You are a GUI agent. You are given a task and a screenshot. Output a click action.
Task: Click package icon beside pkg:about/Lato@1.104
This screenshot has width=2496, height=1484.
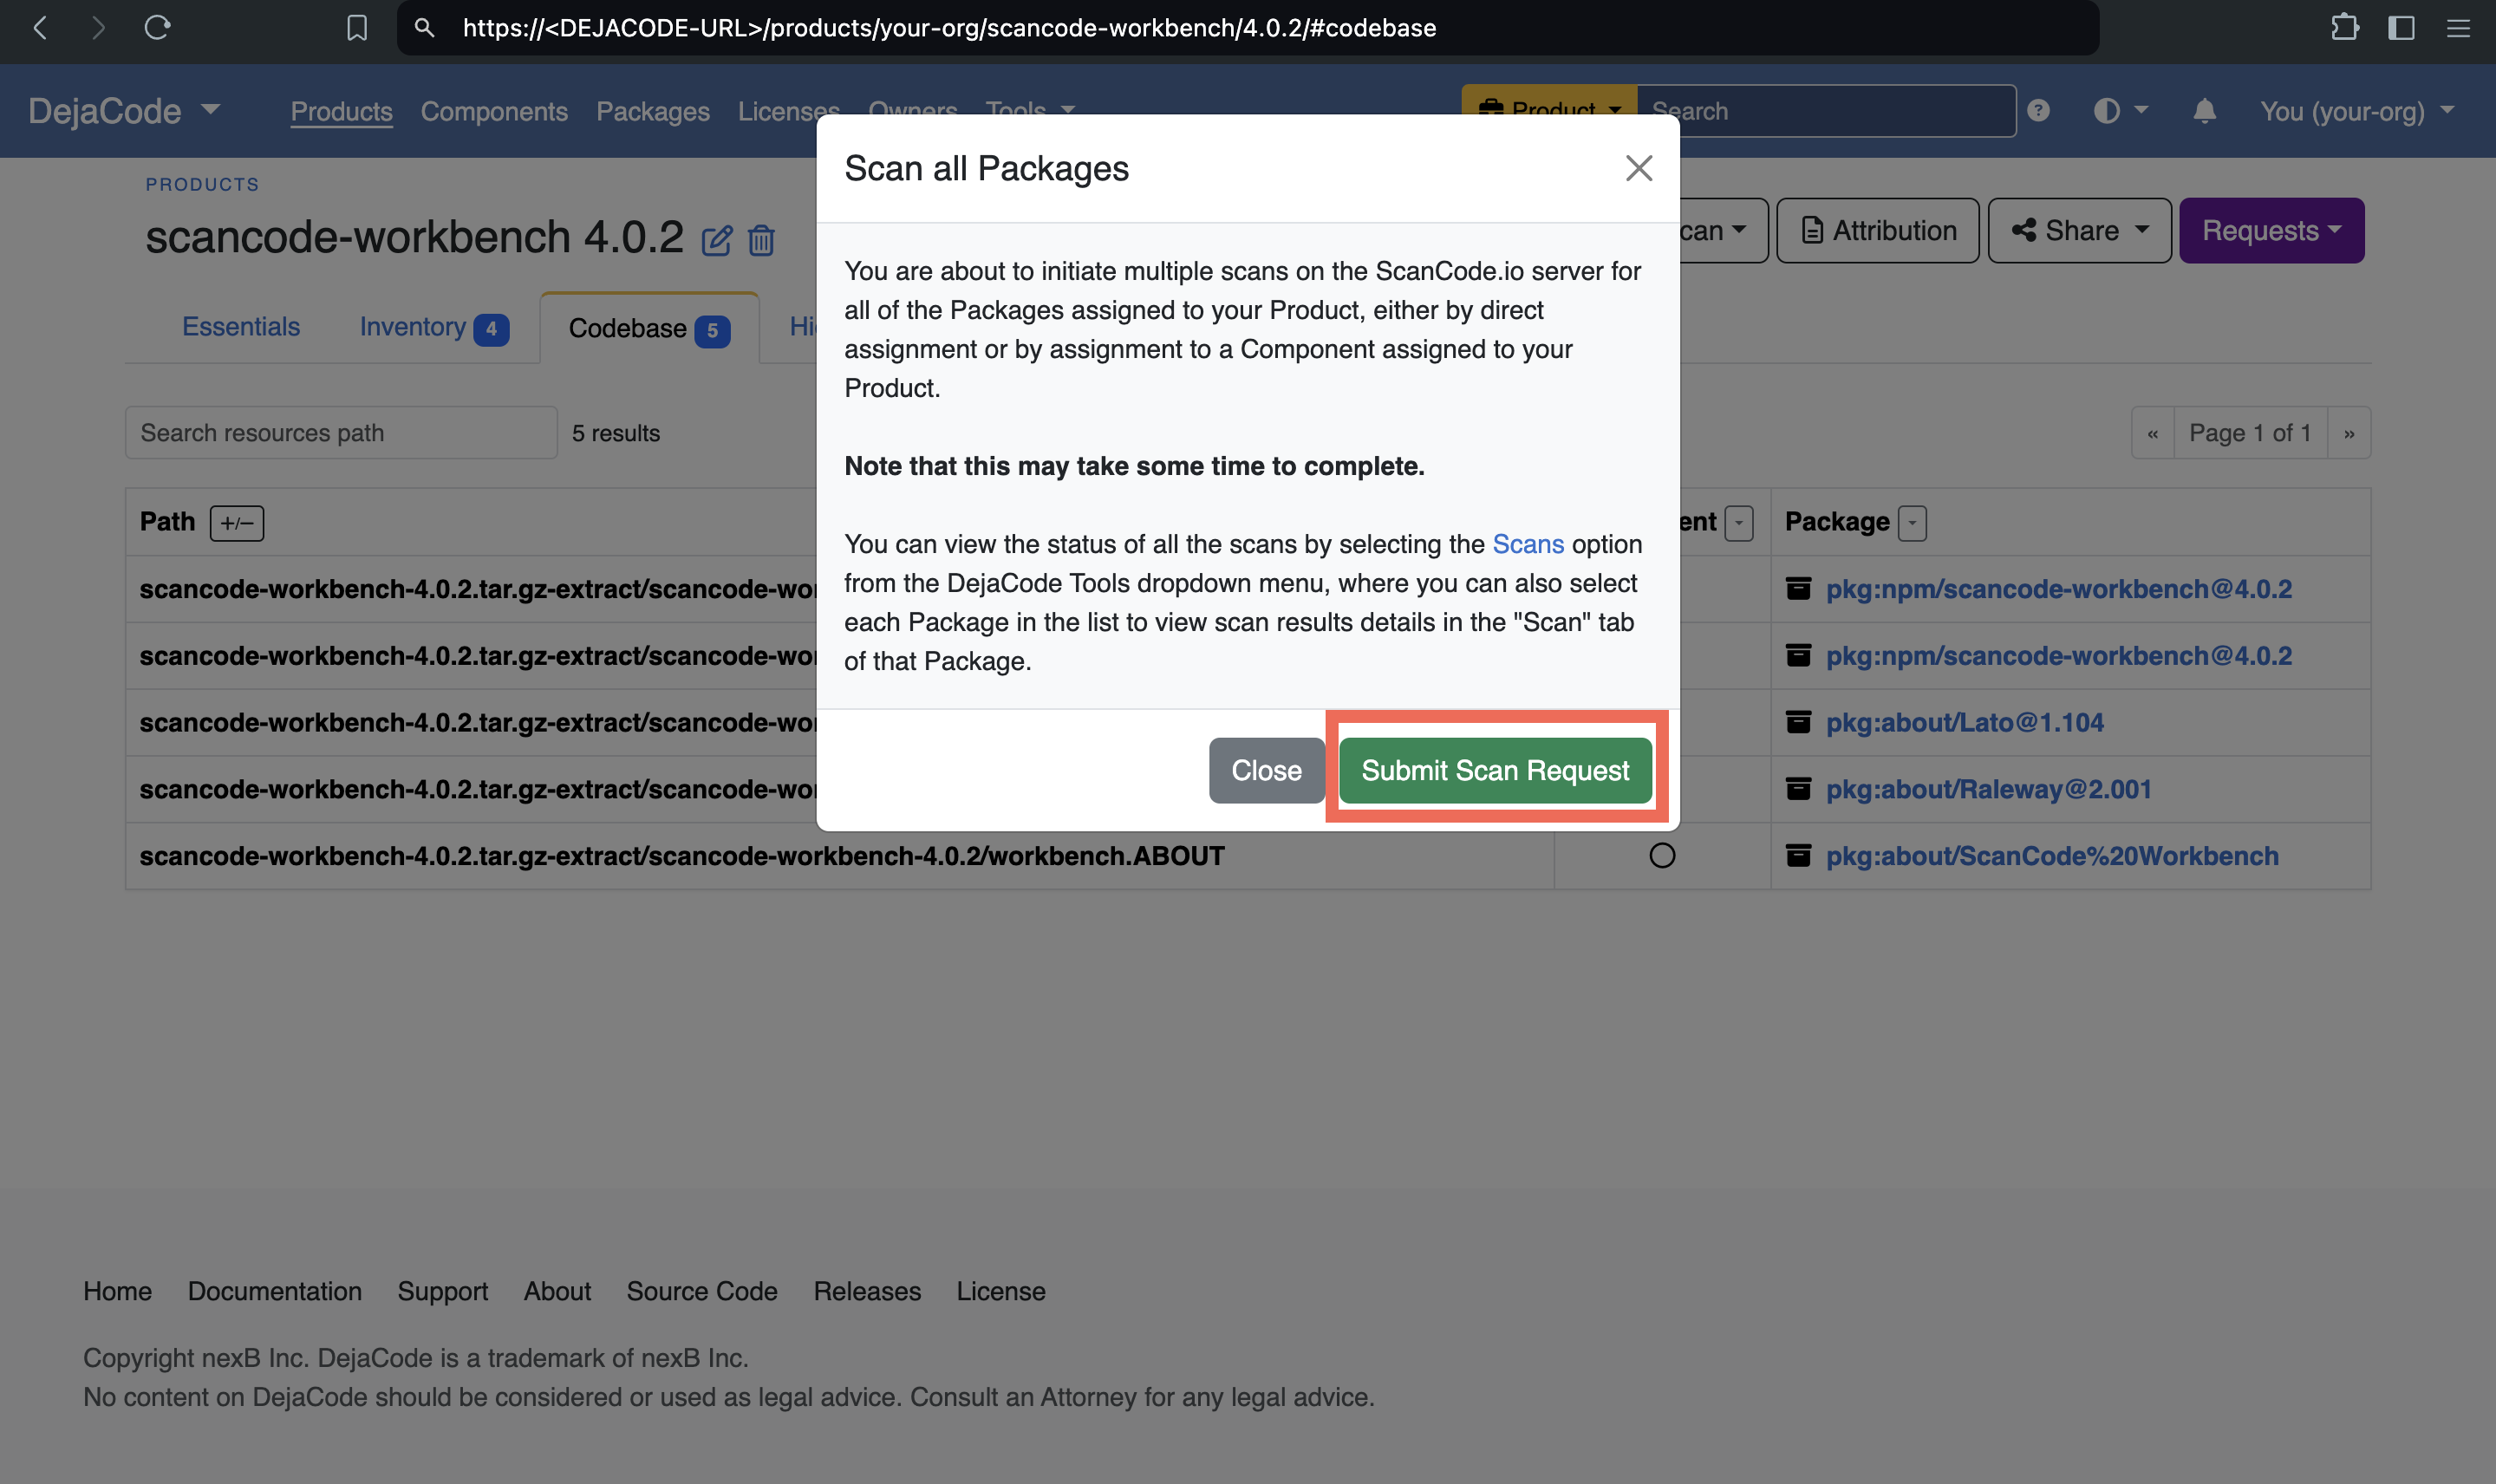pos(1798,722)
